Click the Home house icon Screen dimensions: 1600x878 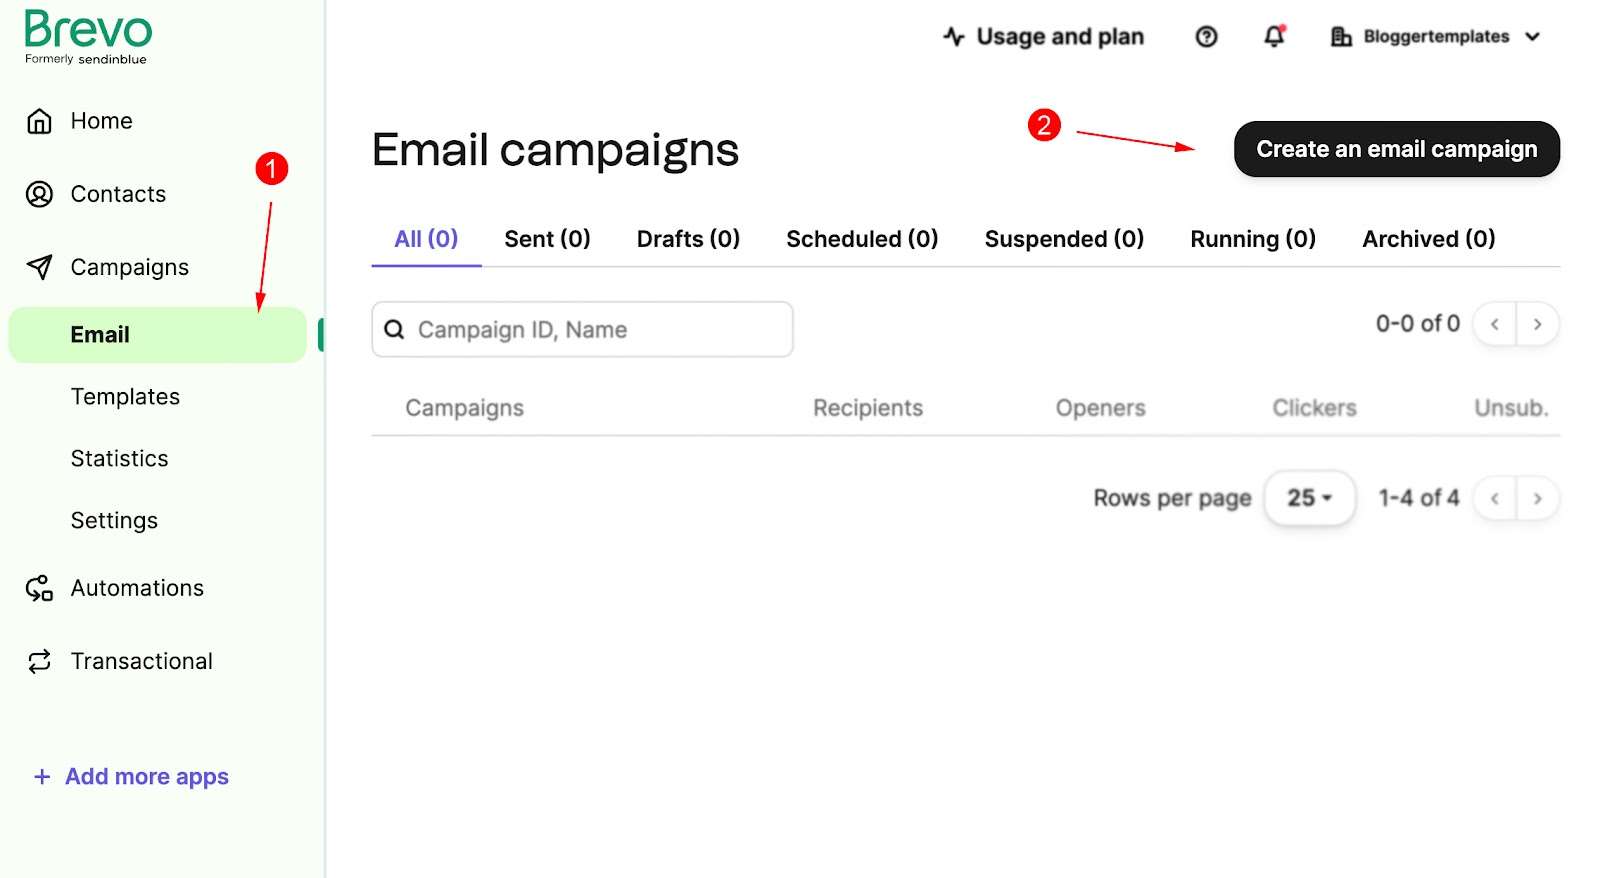pos(39,121)
